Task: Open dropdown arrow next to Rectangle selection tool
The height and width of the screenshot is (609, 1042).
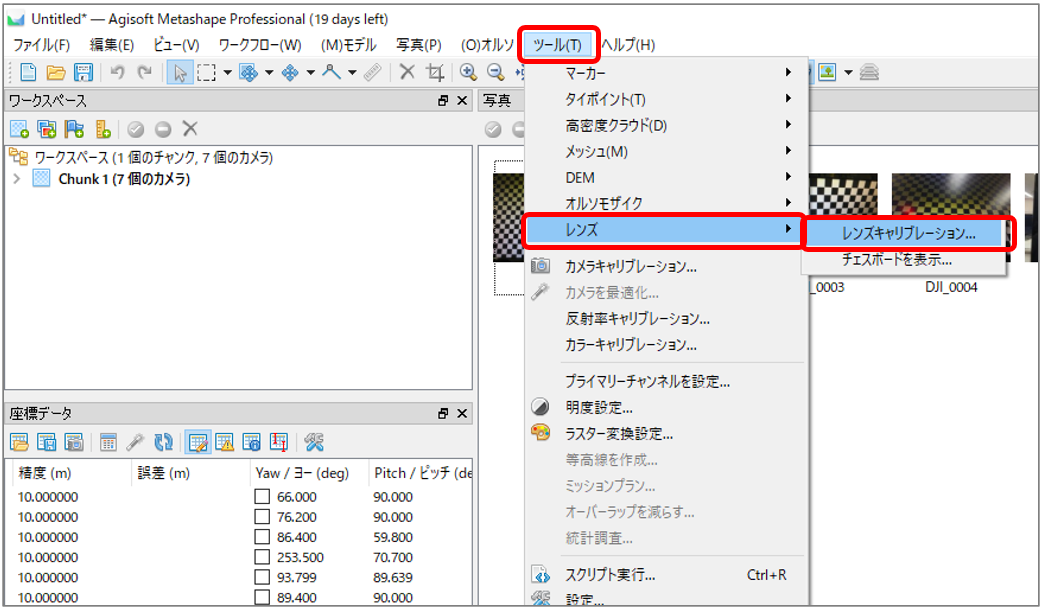Action: 227,72
